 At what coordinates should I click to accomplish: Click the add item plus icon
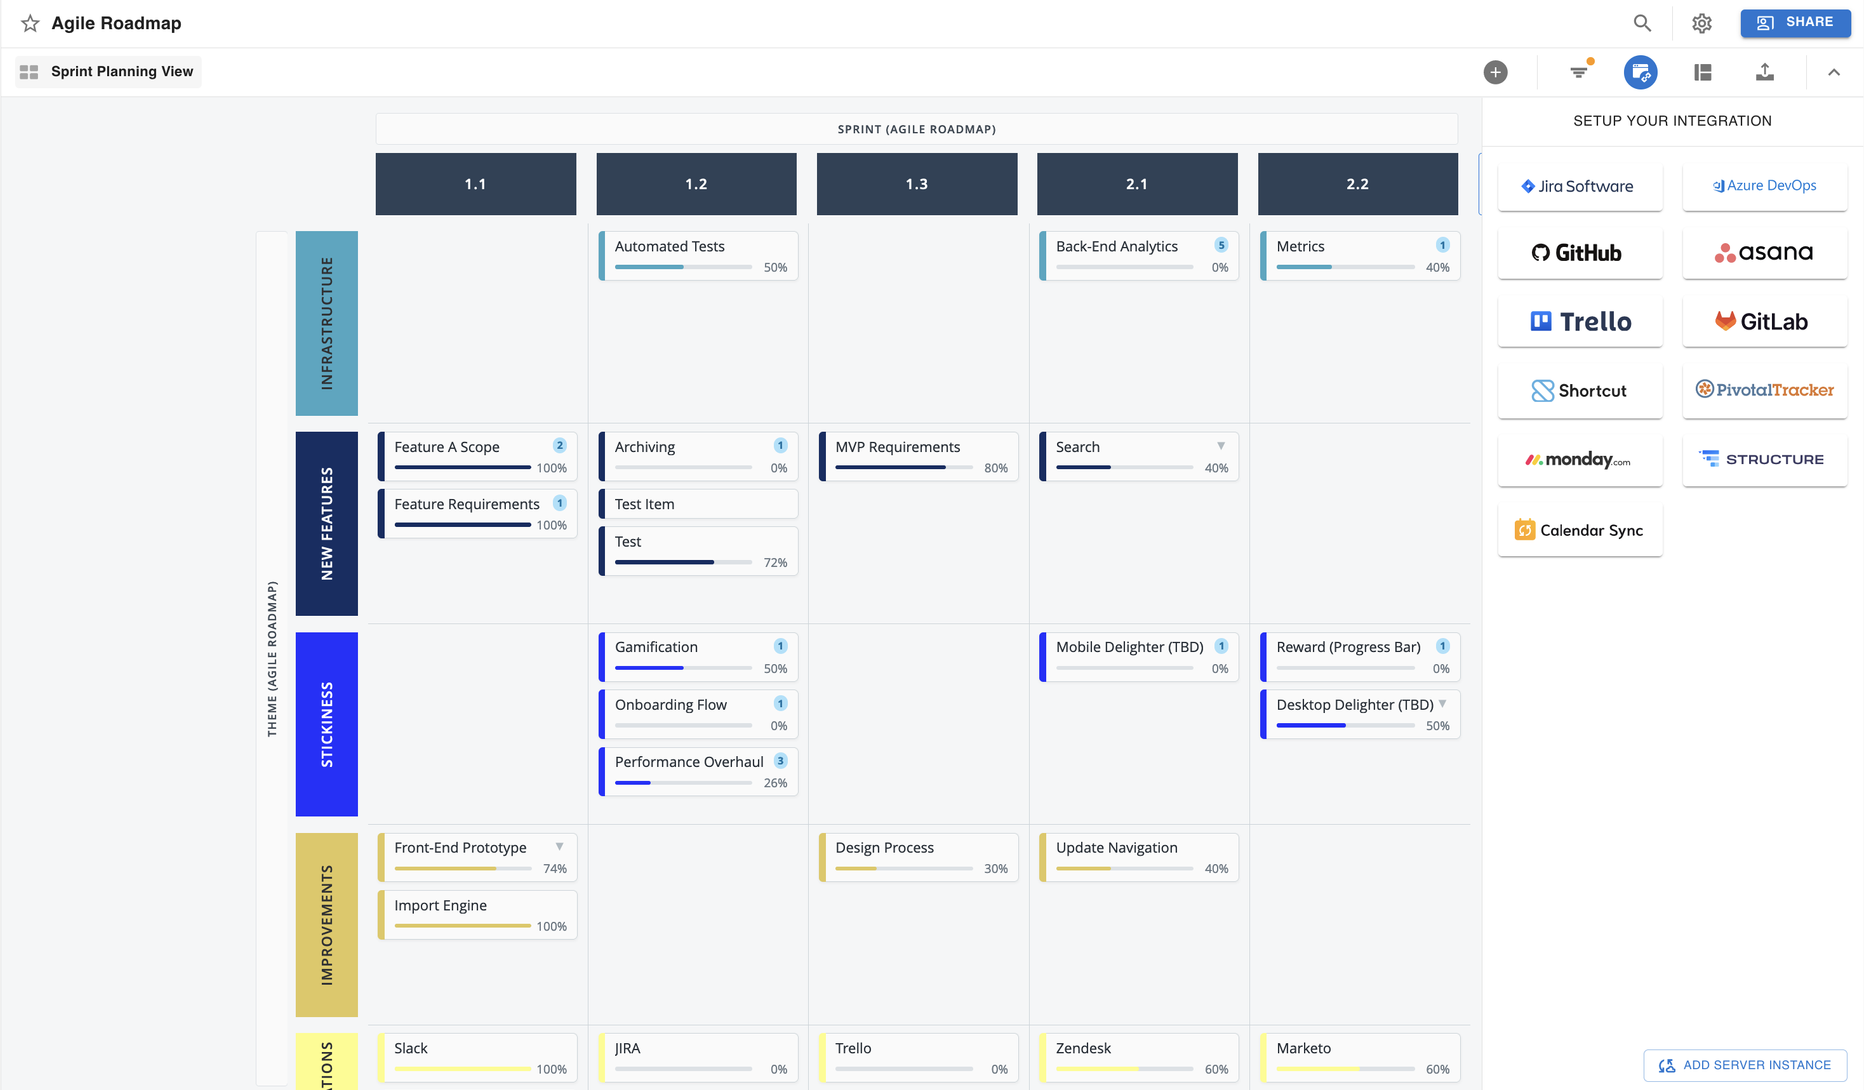(1495, 72)
